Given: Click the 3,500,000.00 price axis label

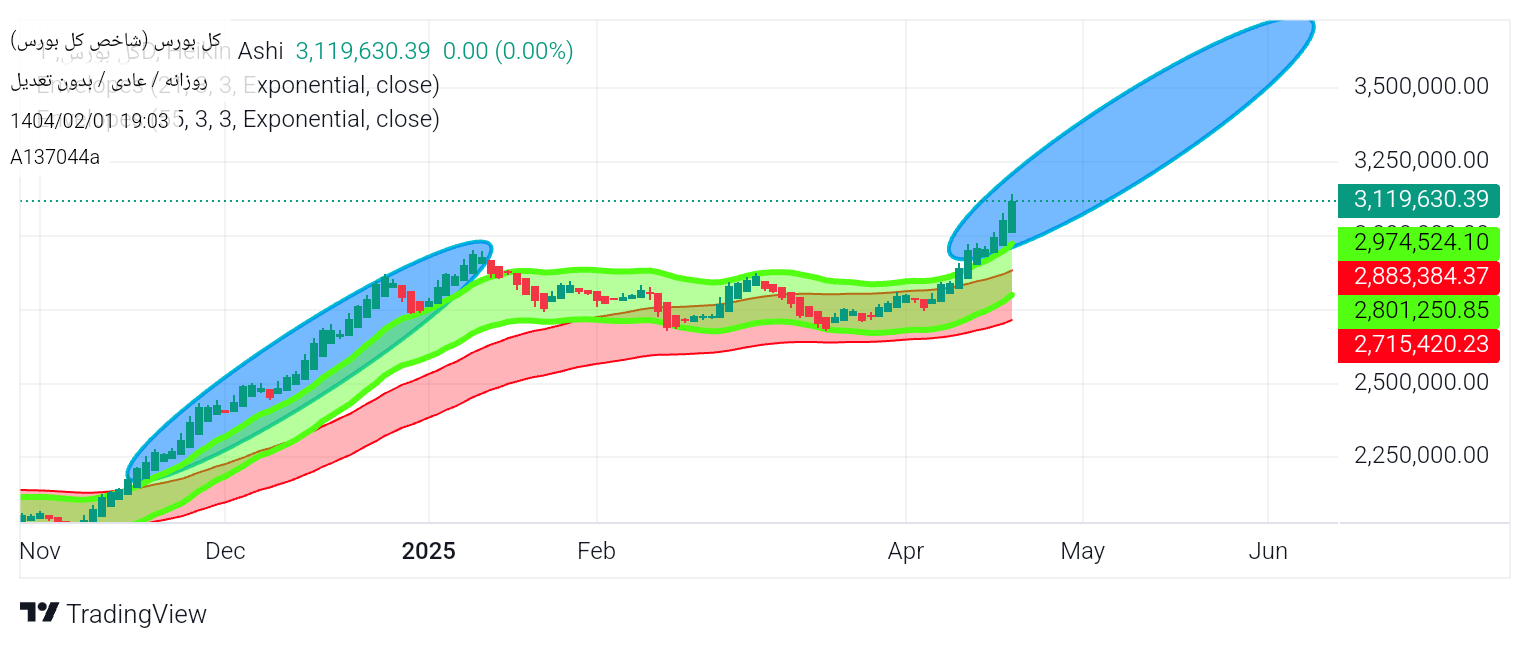Looking at the screenshot, I should pyautogui.click(x=1420, y=87).
